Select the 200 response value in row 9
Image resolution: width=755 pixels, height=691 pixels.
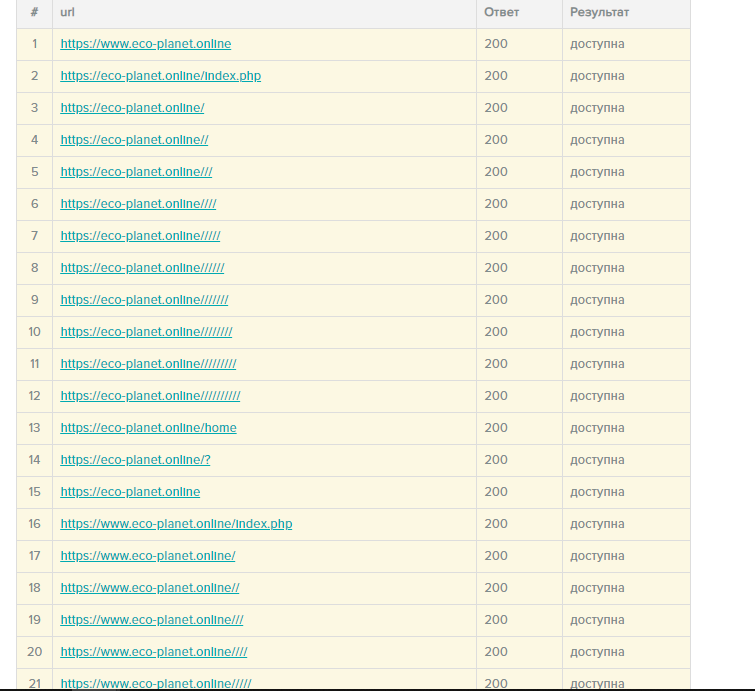pyautogui.click(x=496, y=300)
